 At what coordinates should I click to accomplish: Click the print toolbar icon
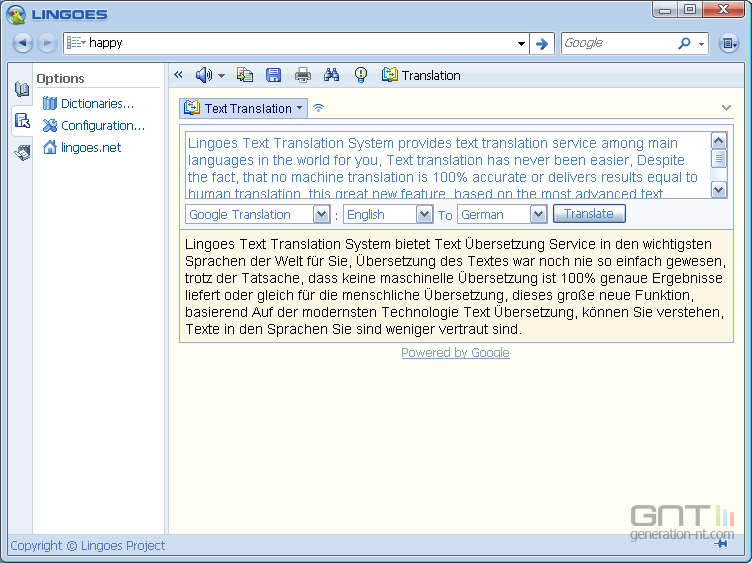pyautogui.click(x=303, y=75)
